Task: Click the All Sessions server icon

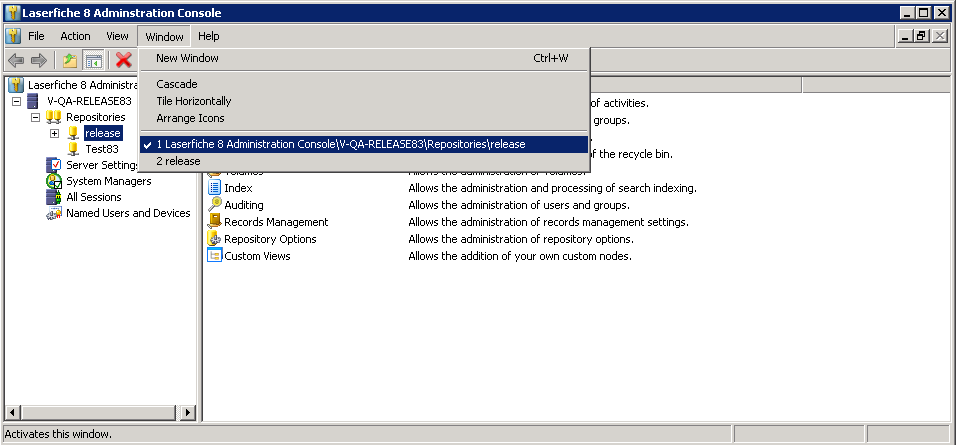Action: pos(54,197)
